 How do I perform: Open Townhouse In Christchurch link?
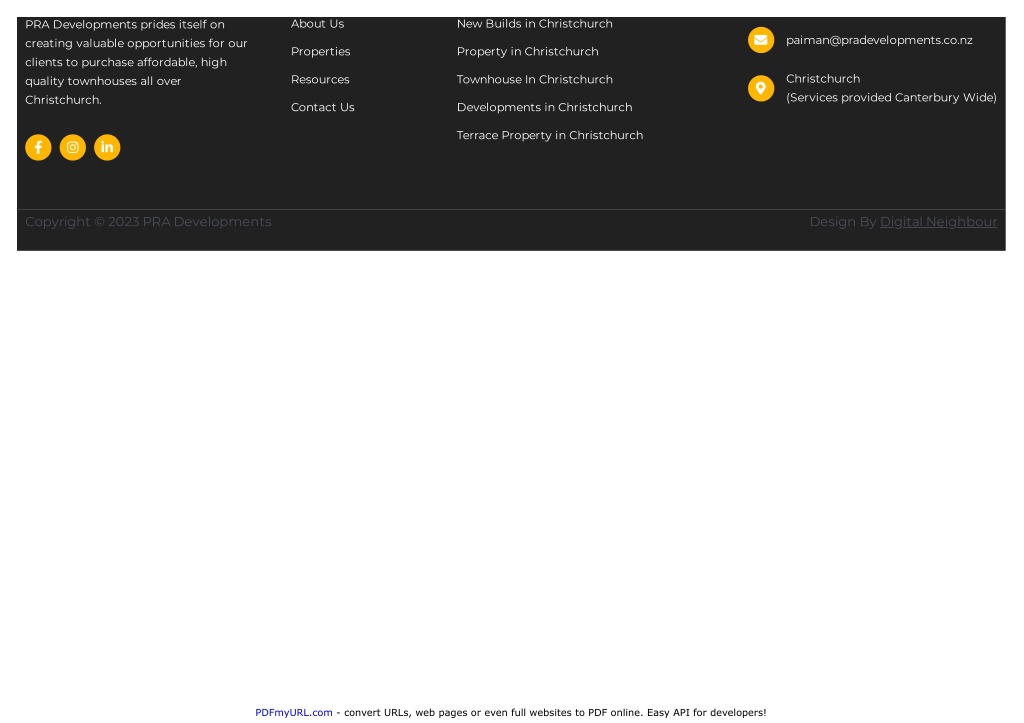click(535, 80)
